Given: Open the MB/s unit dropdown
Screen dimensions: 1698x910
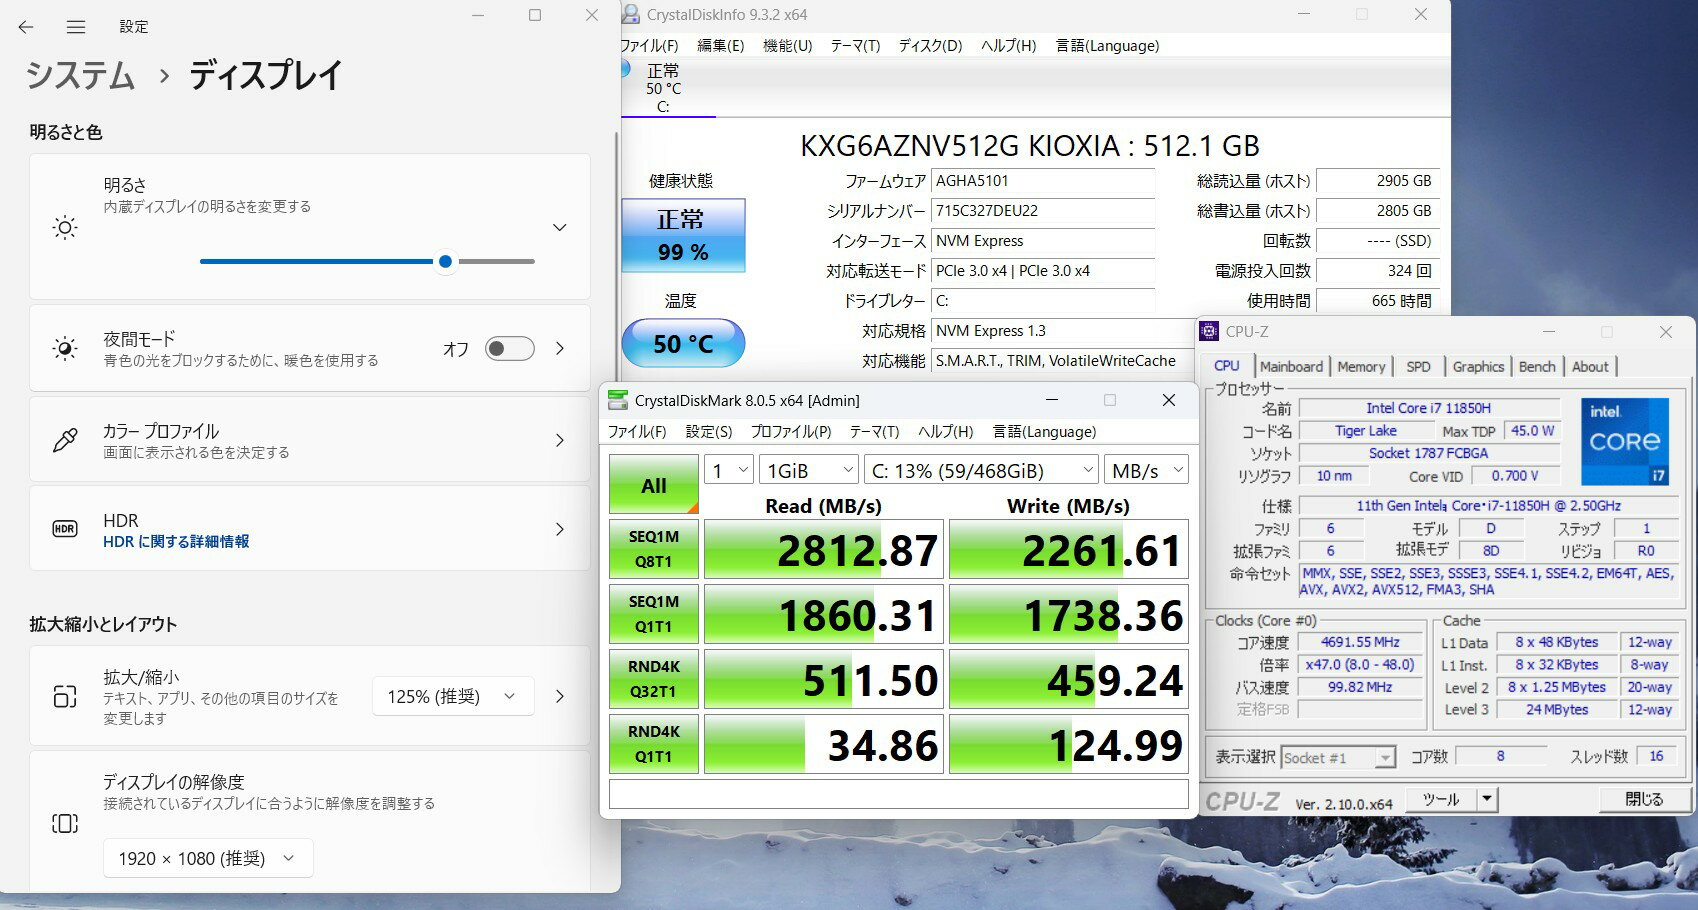Looking at the screenshot, I should [x=1146, y=470].
